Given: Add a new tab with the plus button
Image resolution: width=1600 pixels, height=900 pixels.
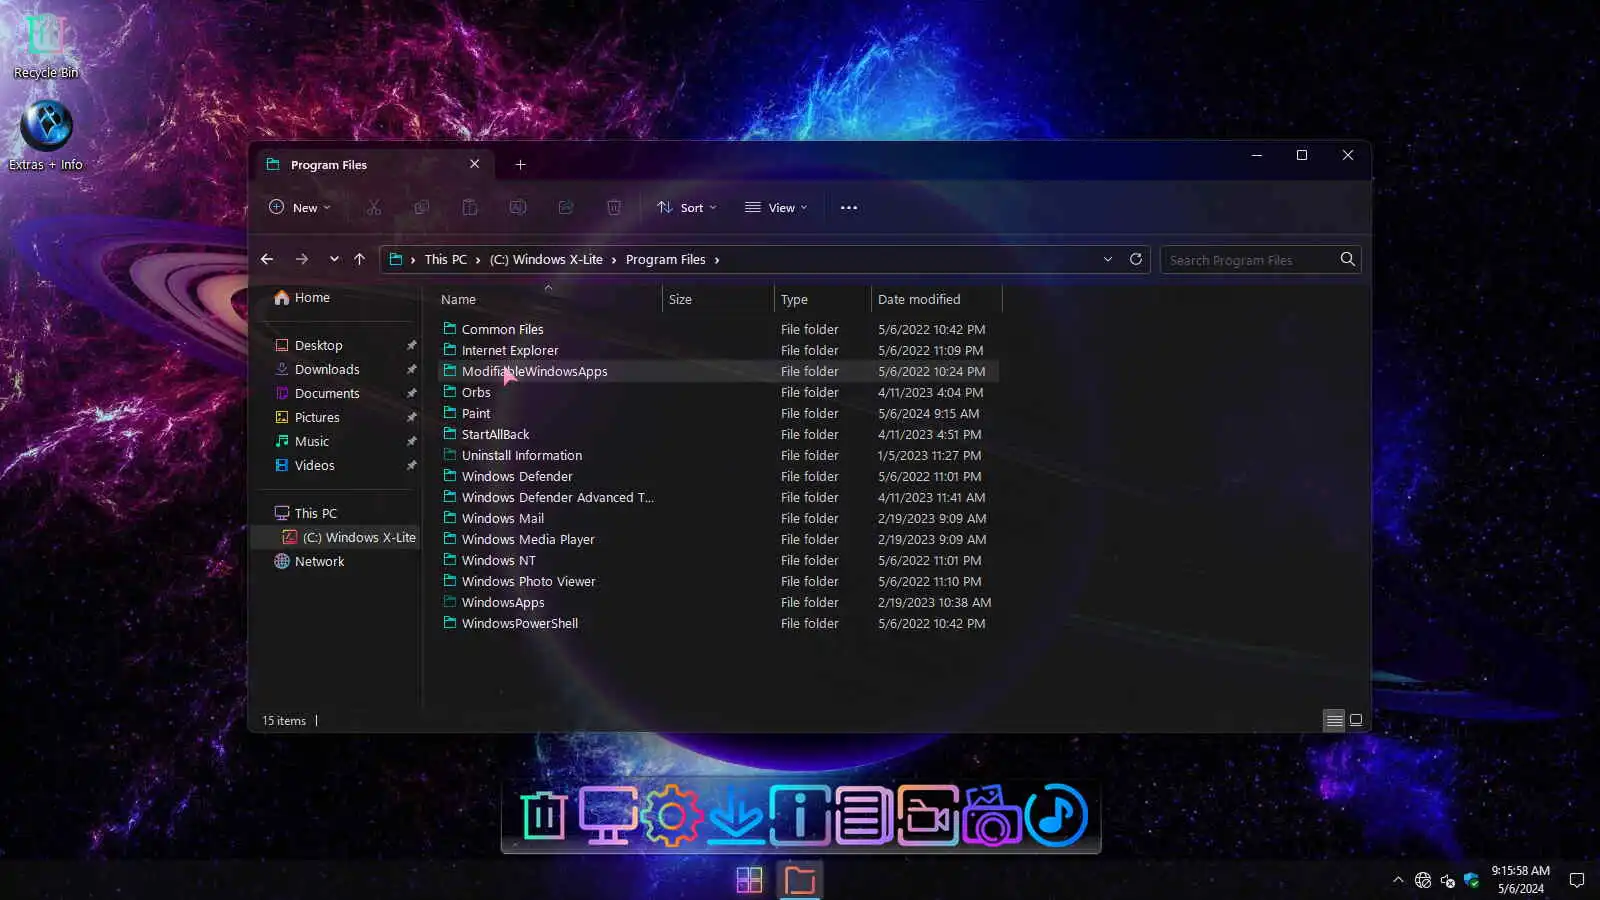Looking at the screenshot, I should (520, 164).
